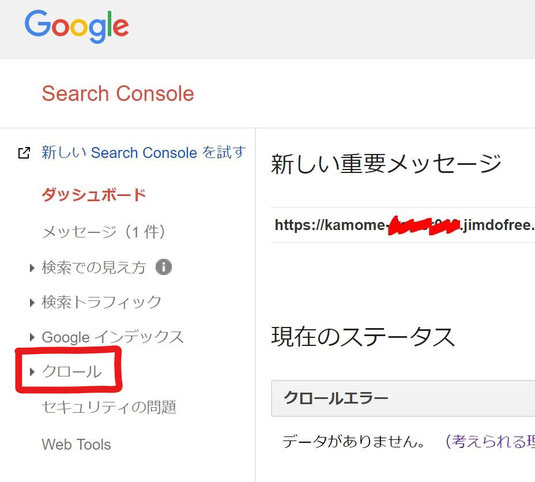The height and width of the screenshot is (482, 535).
Task: Select クロール menu label
Action: tap(72, 371)
